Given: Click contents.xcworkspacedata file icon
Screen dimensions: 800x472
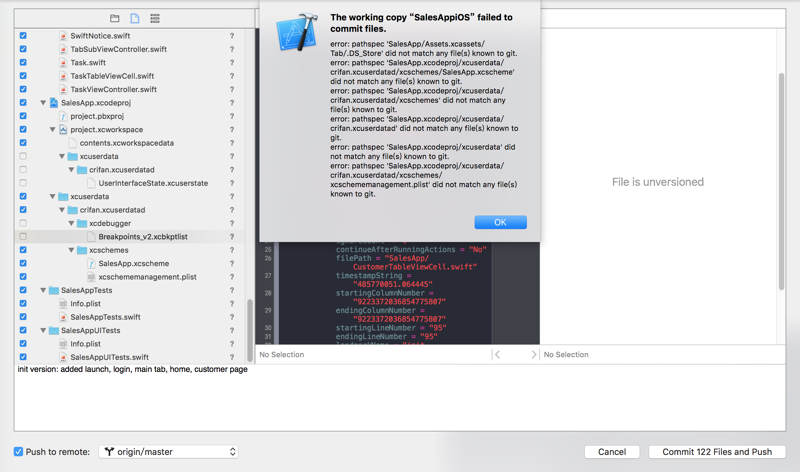Looking at the screenshot, I should point(72,143).
